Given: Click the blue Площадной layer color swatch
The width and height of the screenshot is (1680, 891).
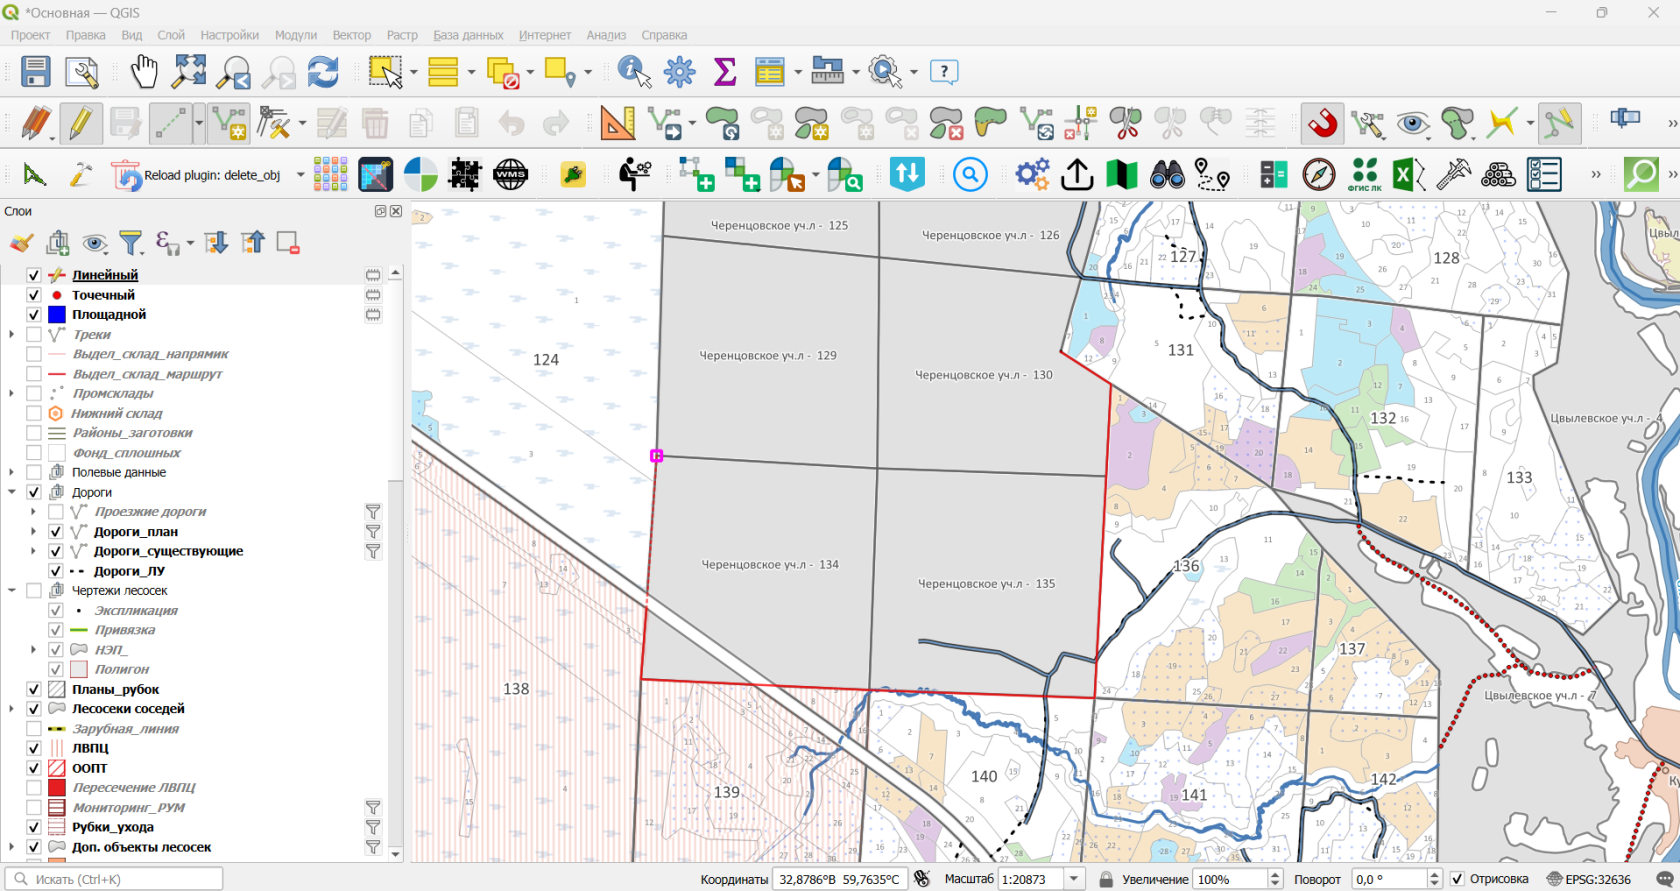Looking at the screenshot, I should click(57, 315).
